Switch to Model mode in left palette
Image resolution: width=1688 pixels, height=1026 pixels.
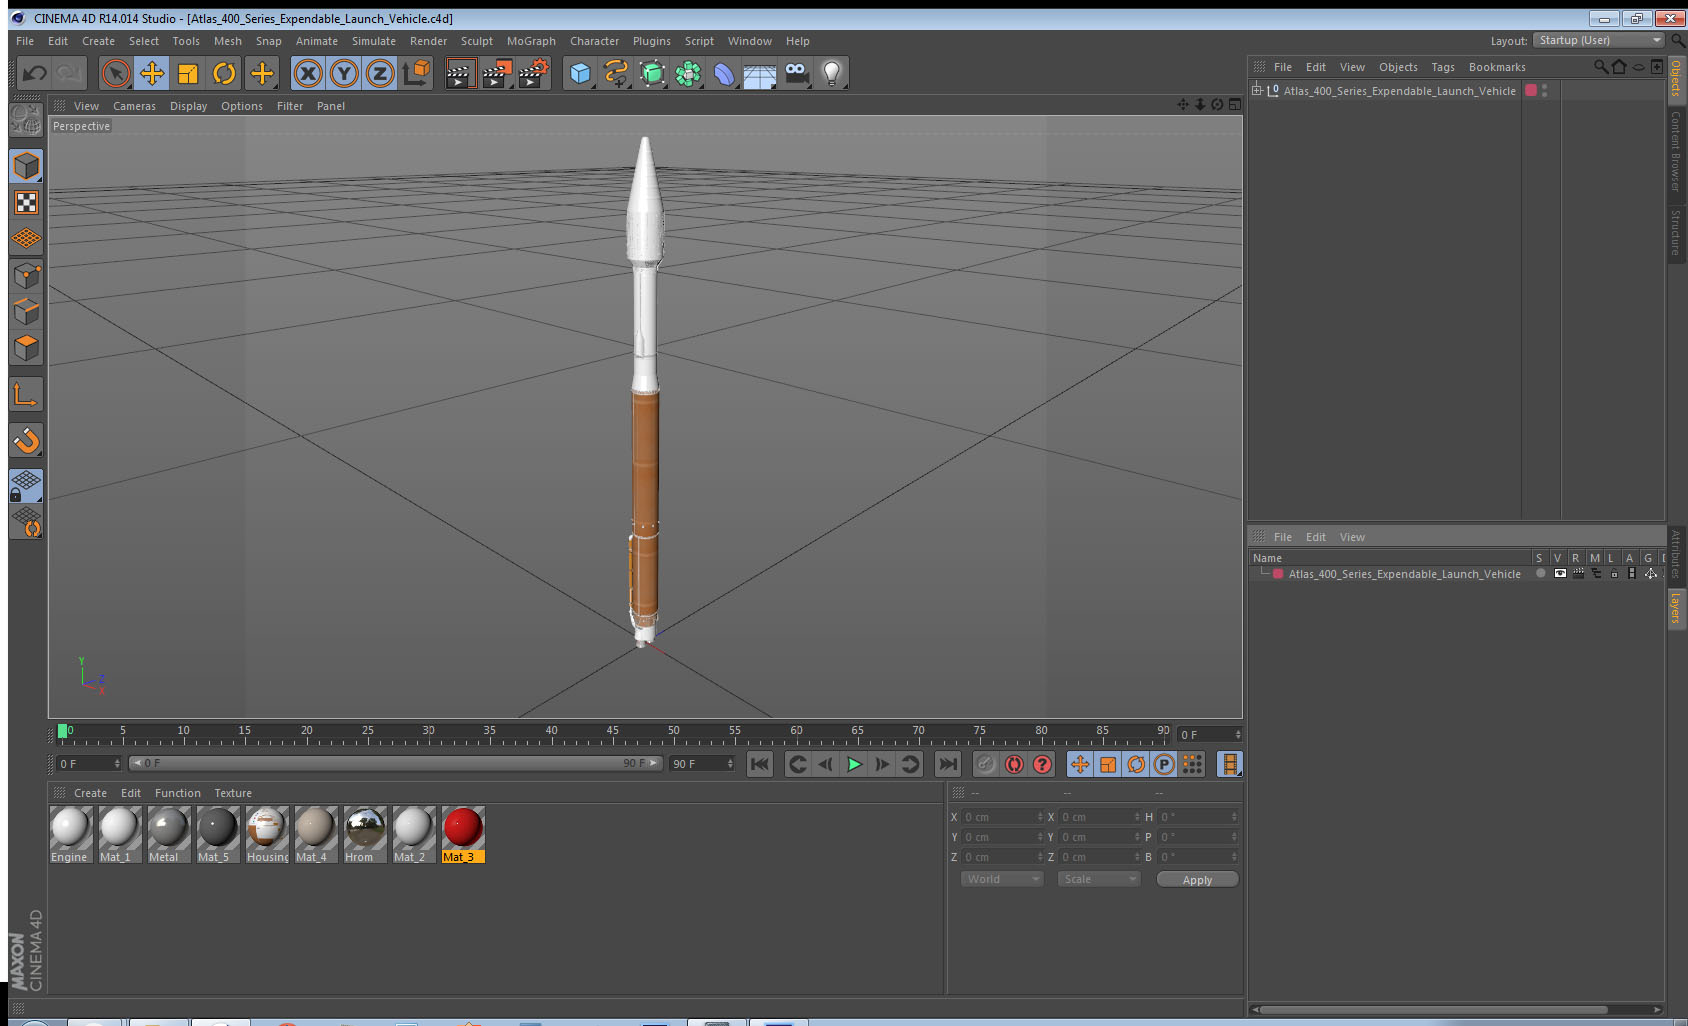click(26, 166)
